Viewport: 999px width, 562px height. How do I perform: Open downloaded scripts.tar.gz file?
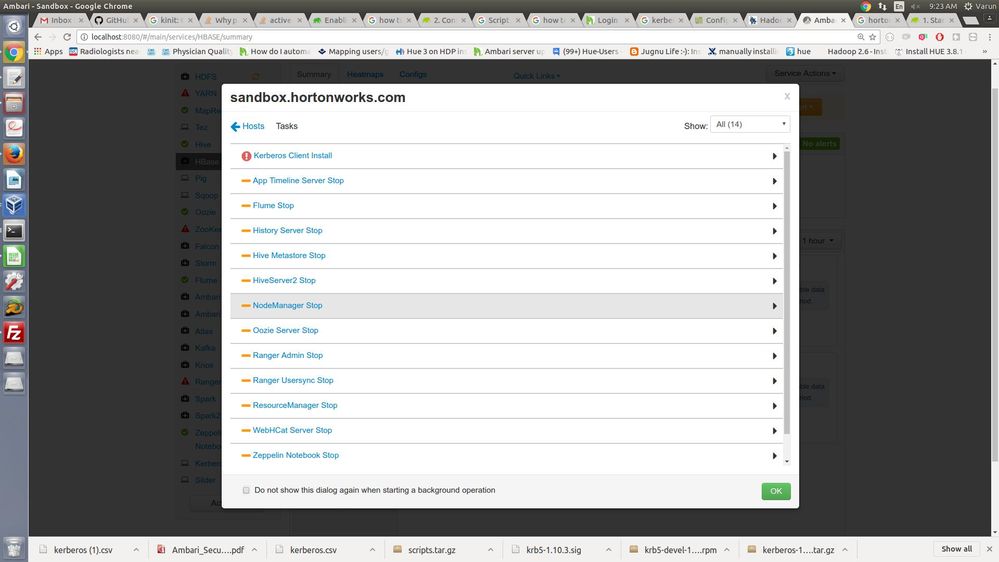[x=431, y=549]
